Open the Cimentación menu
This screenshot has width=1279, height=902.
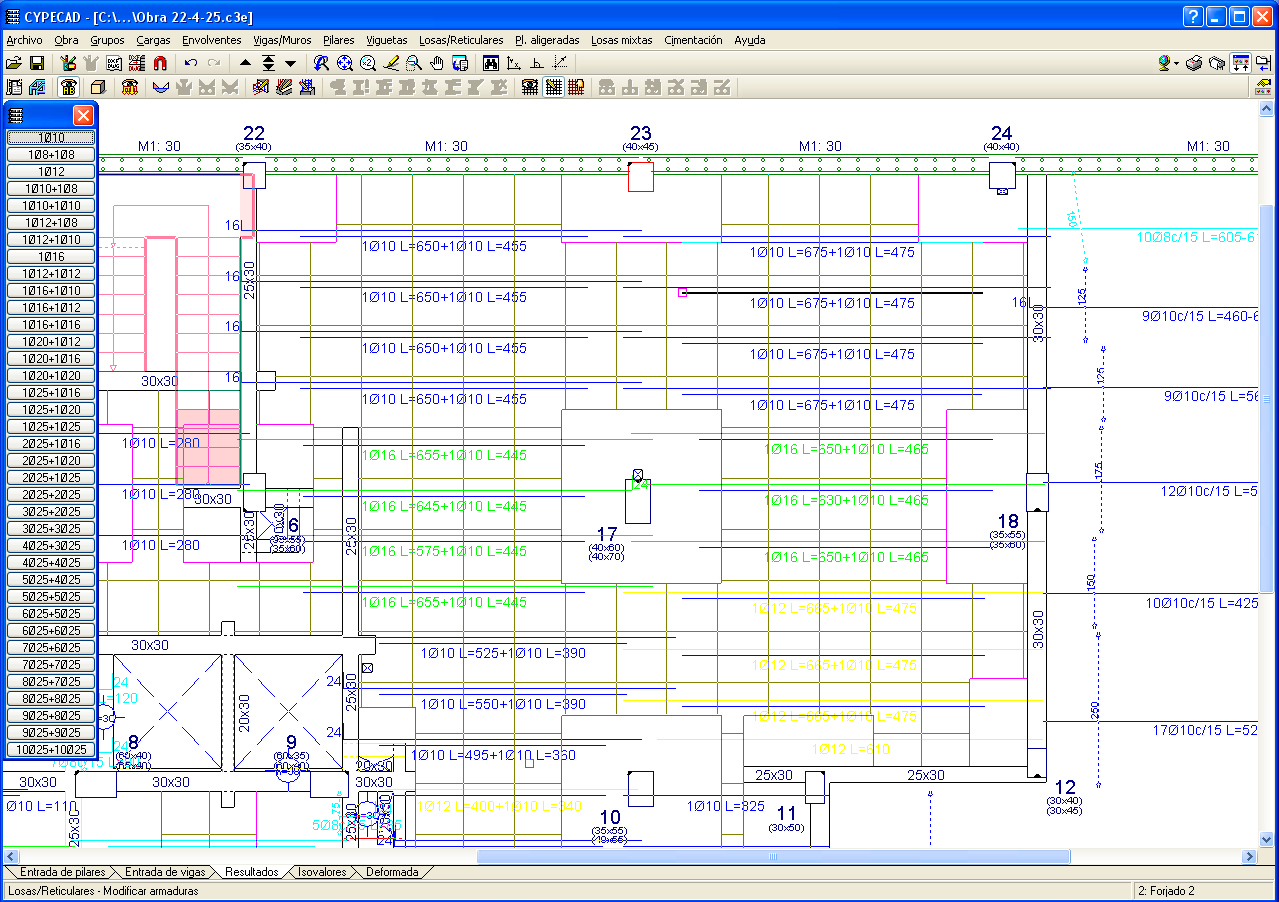[x=693, y=40]
